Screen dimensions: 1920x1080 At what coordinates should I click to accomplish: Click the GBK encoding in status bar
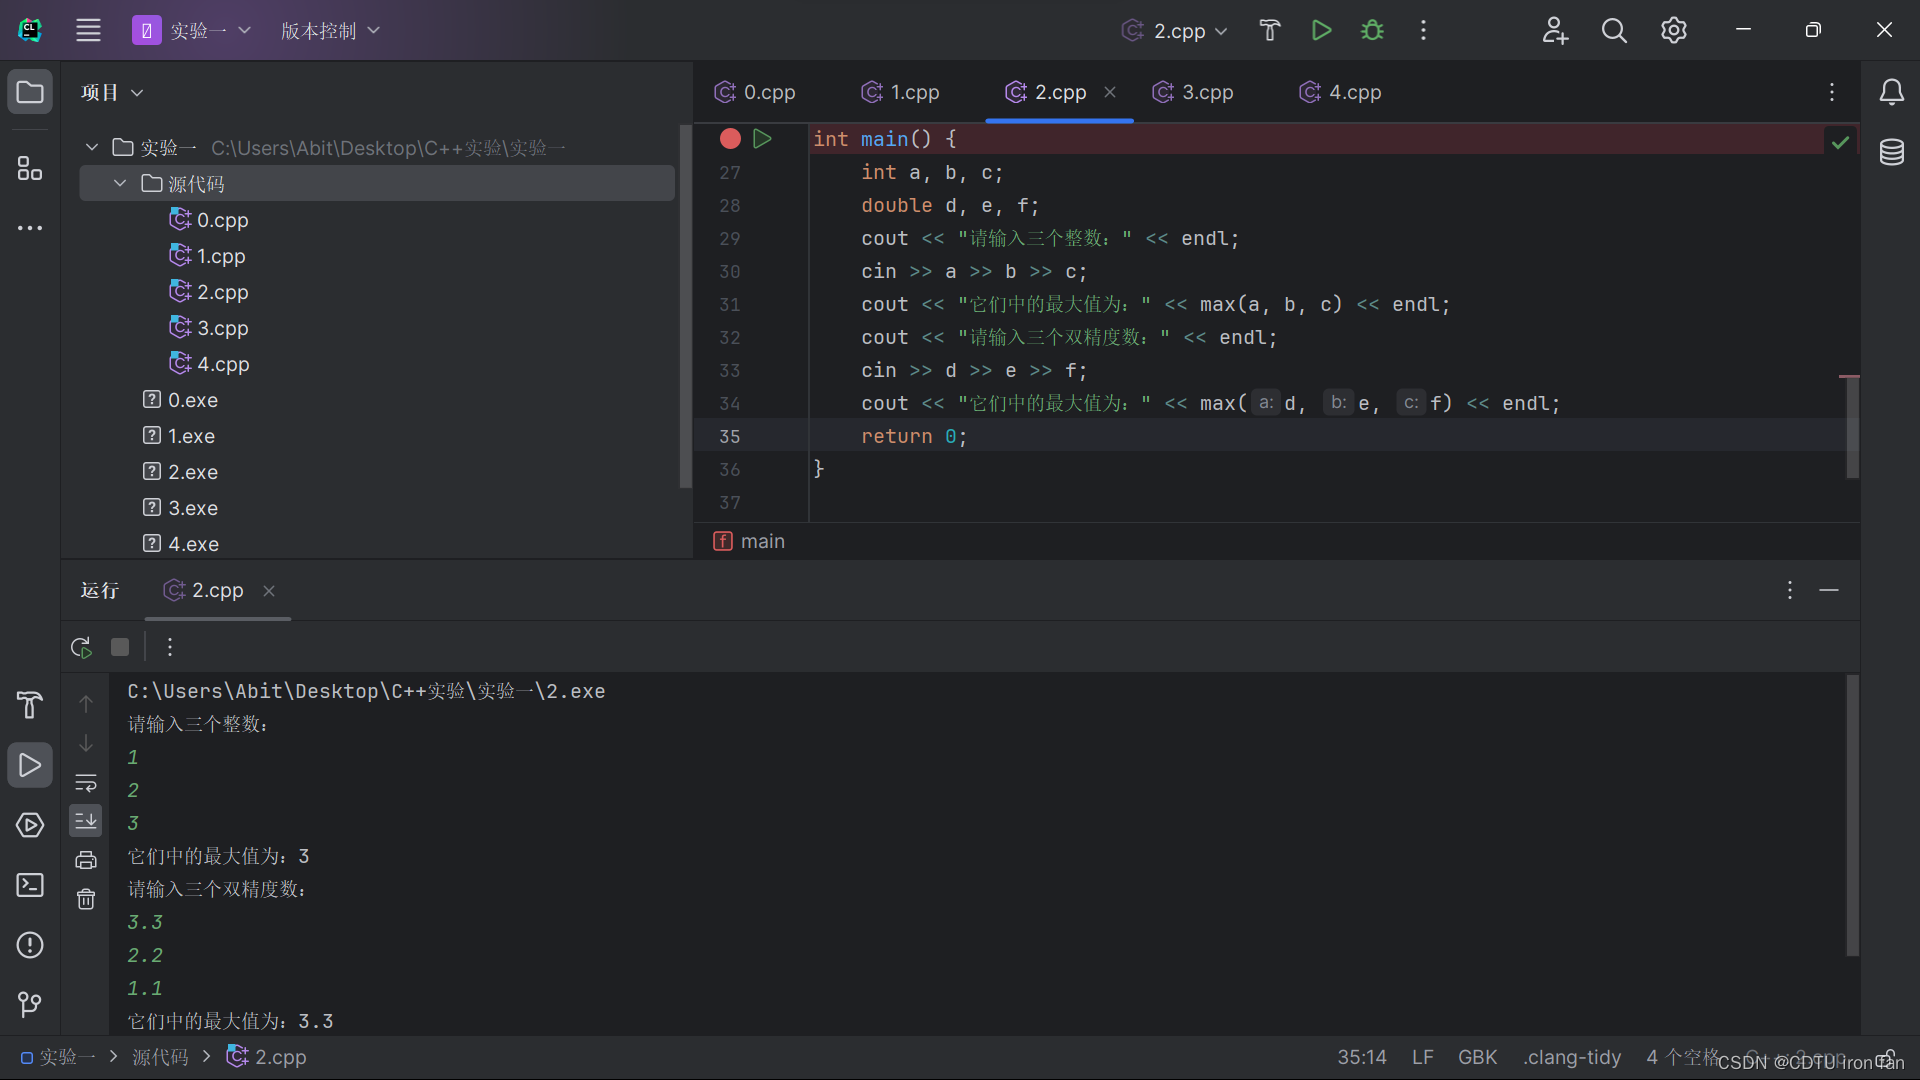tap(1477, 1057)
